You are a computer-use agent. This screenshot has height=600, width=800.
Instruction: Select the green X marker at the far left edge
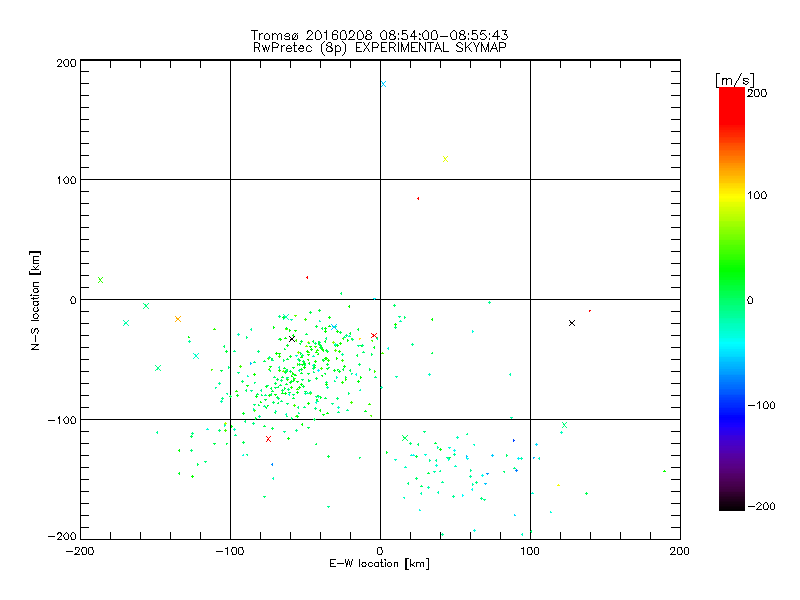click(x=101, y=280)
